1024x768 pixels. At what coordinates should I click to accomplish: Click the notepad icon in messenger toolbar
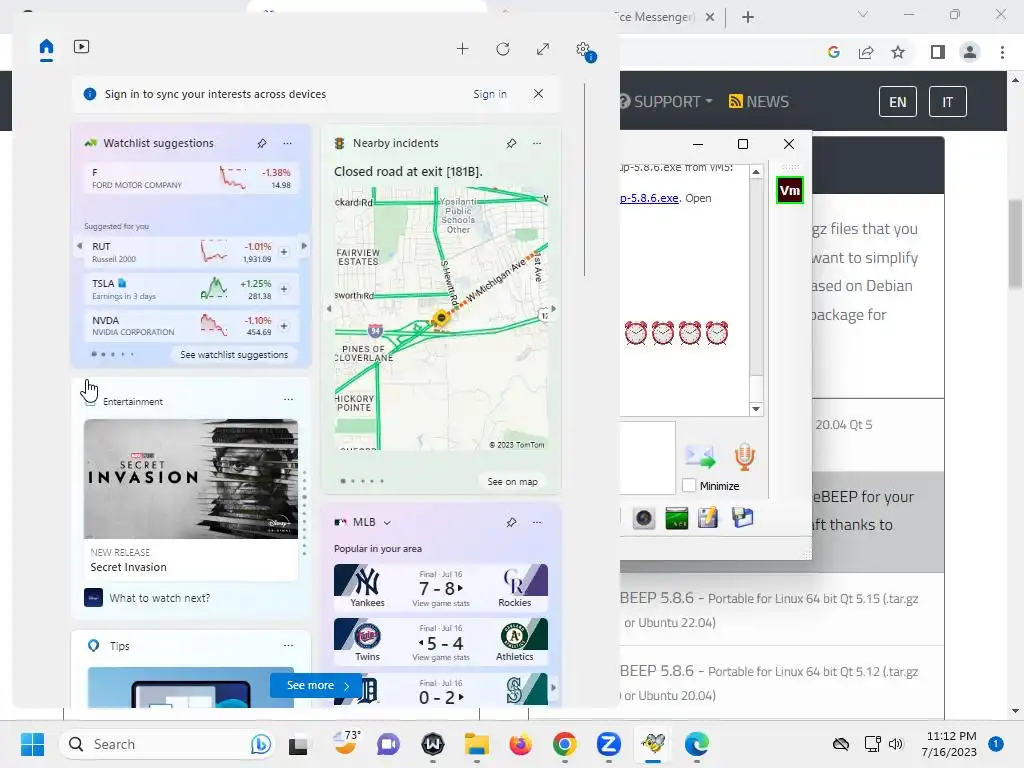pos(708,518)
